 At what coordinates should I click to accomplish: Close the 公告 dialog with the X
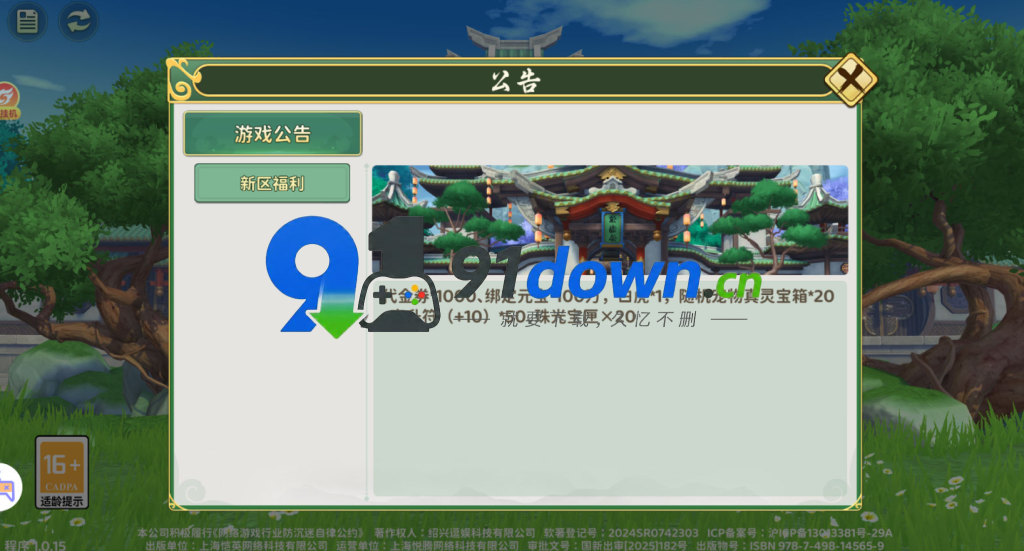click(851, 80)
